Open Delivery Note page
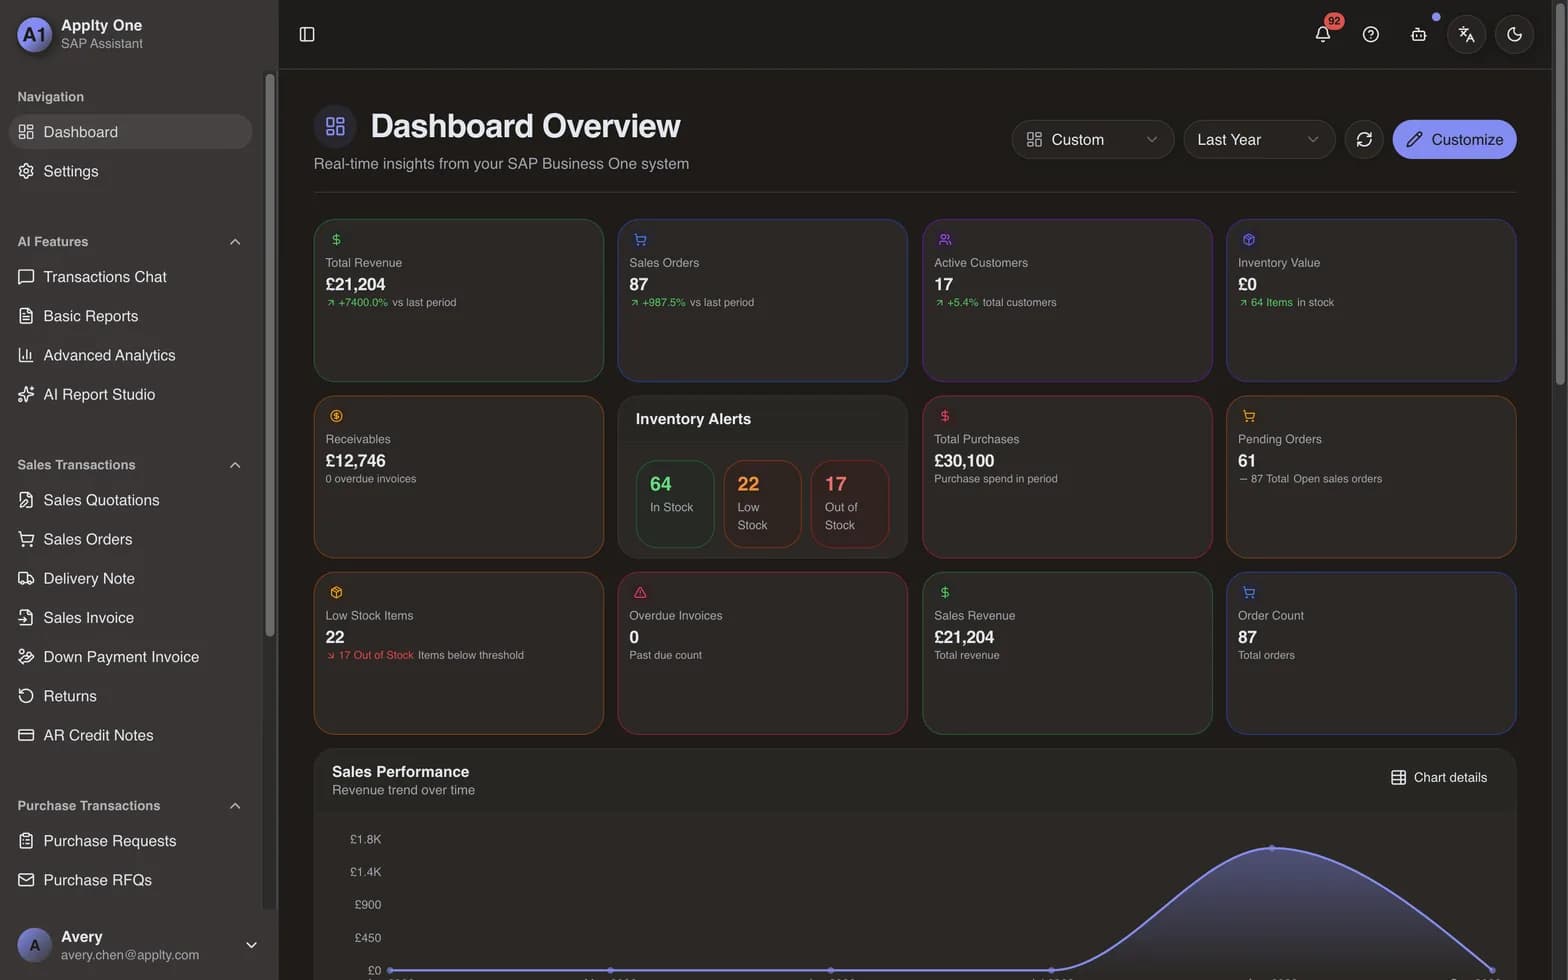This screenshot has width=1568, height=980. [x=130, y=578]
